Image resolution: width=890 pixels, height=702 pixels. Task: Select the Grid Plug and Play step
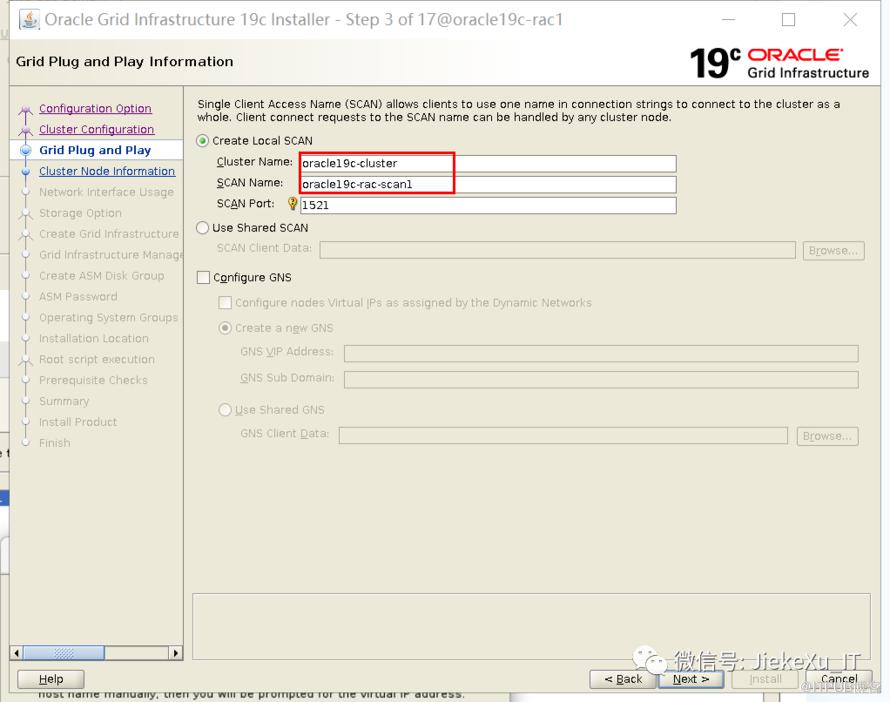coord(95,151)
